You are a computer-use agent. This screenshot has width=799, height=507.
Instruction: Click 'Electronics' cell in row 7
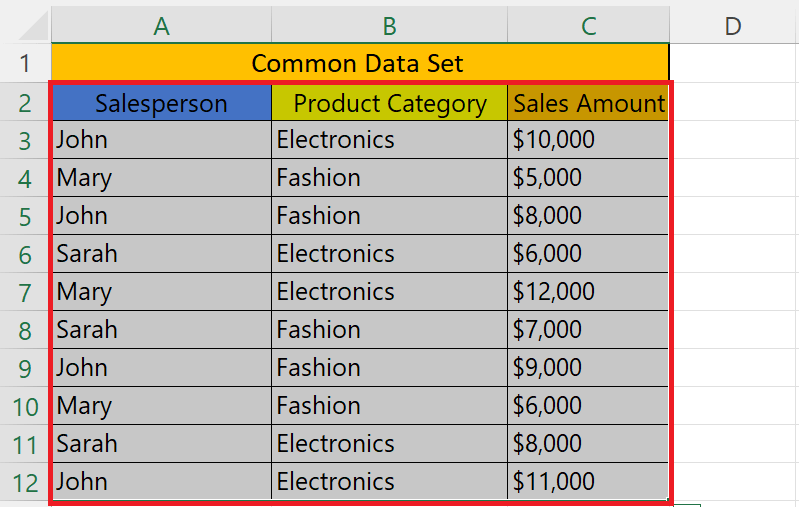click(389, 291)
